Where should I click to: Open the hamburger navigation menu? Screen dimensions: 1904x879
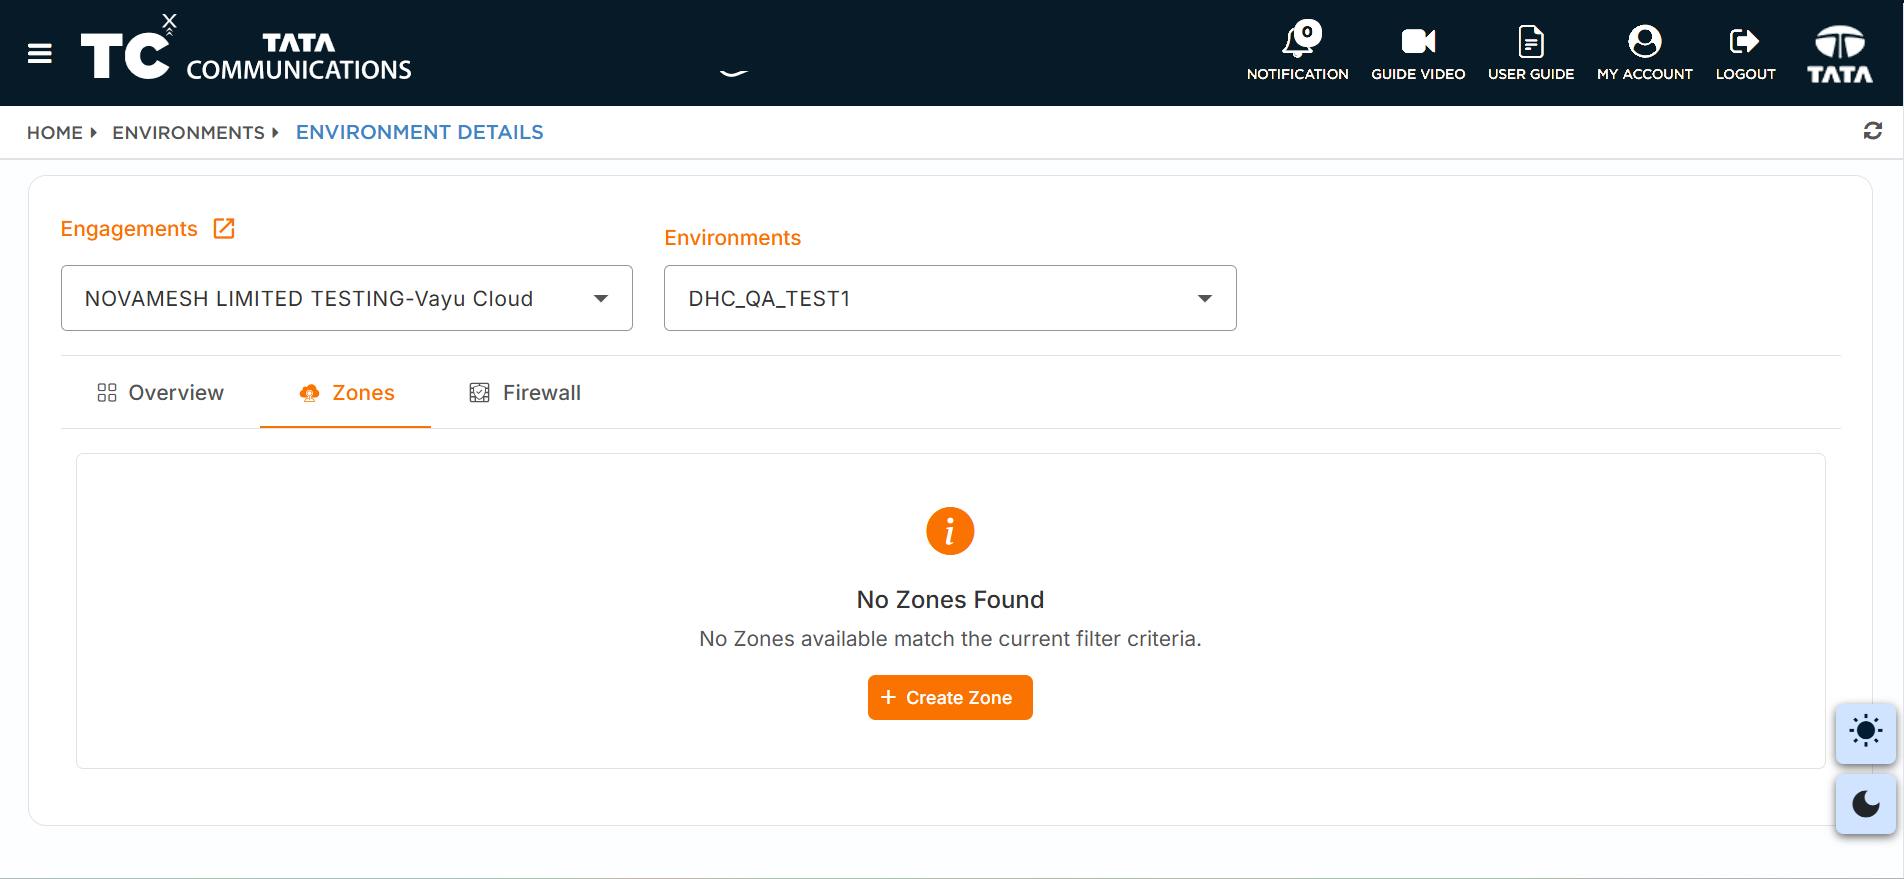click(x=40, y=53)
